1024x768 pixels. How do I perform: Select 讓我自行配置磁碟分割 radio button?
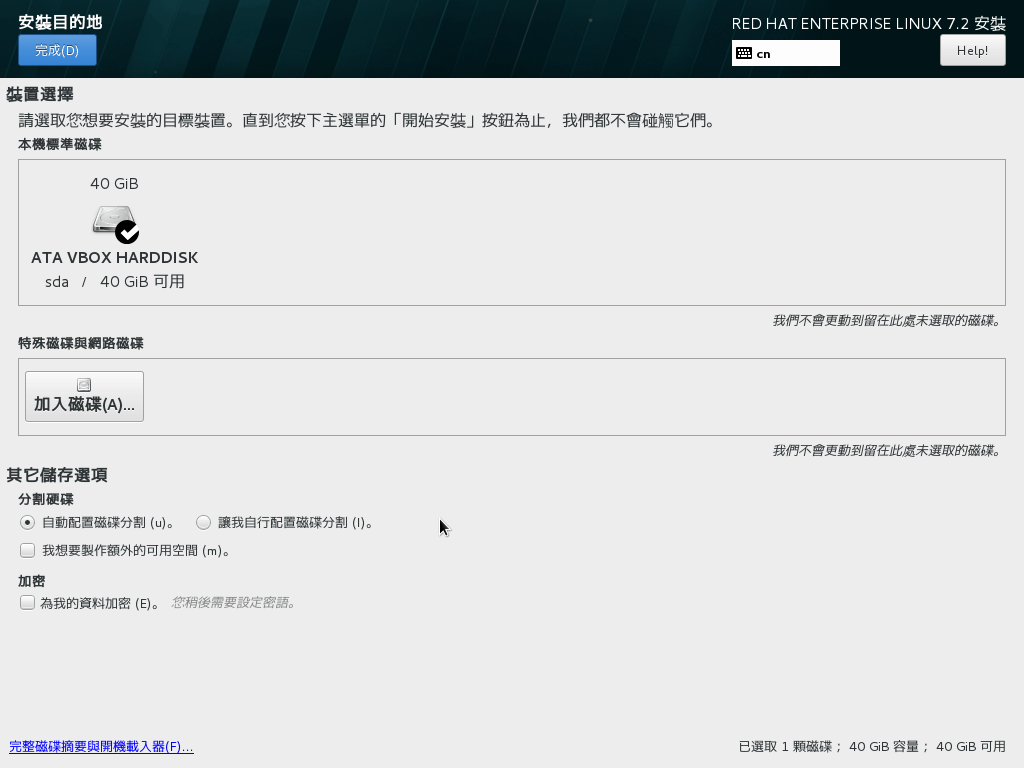204,522
